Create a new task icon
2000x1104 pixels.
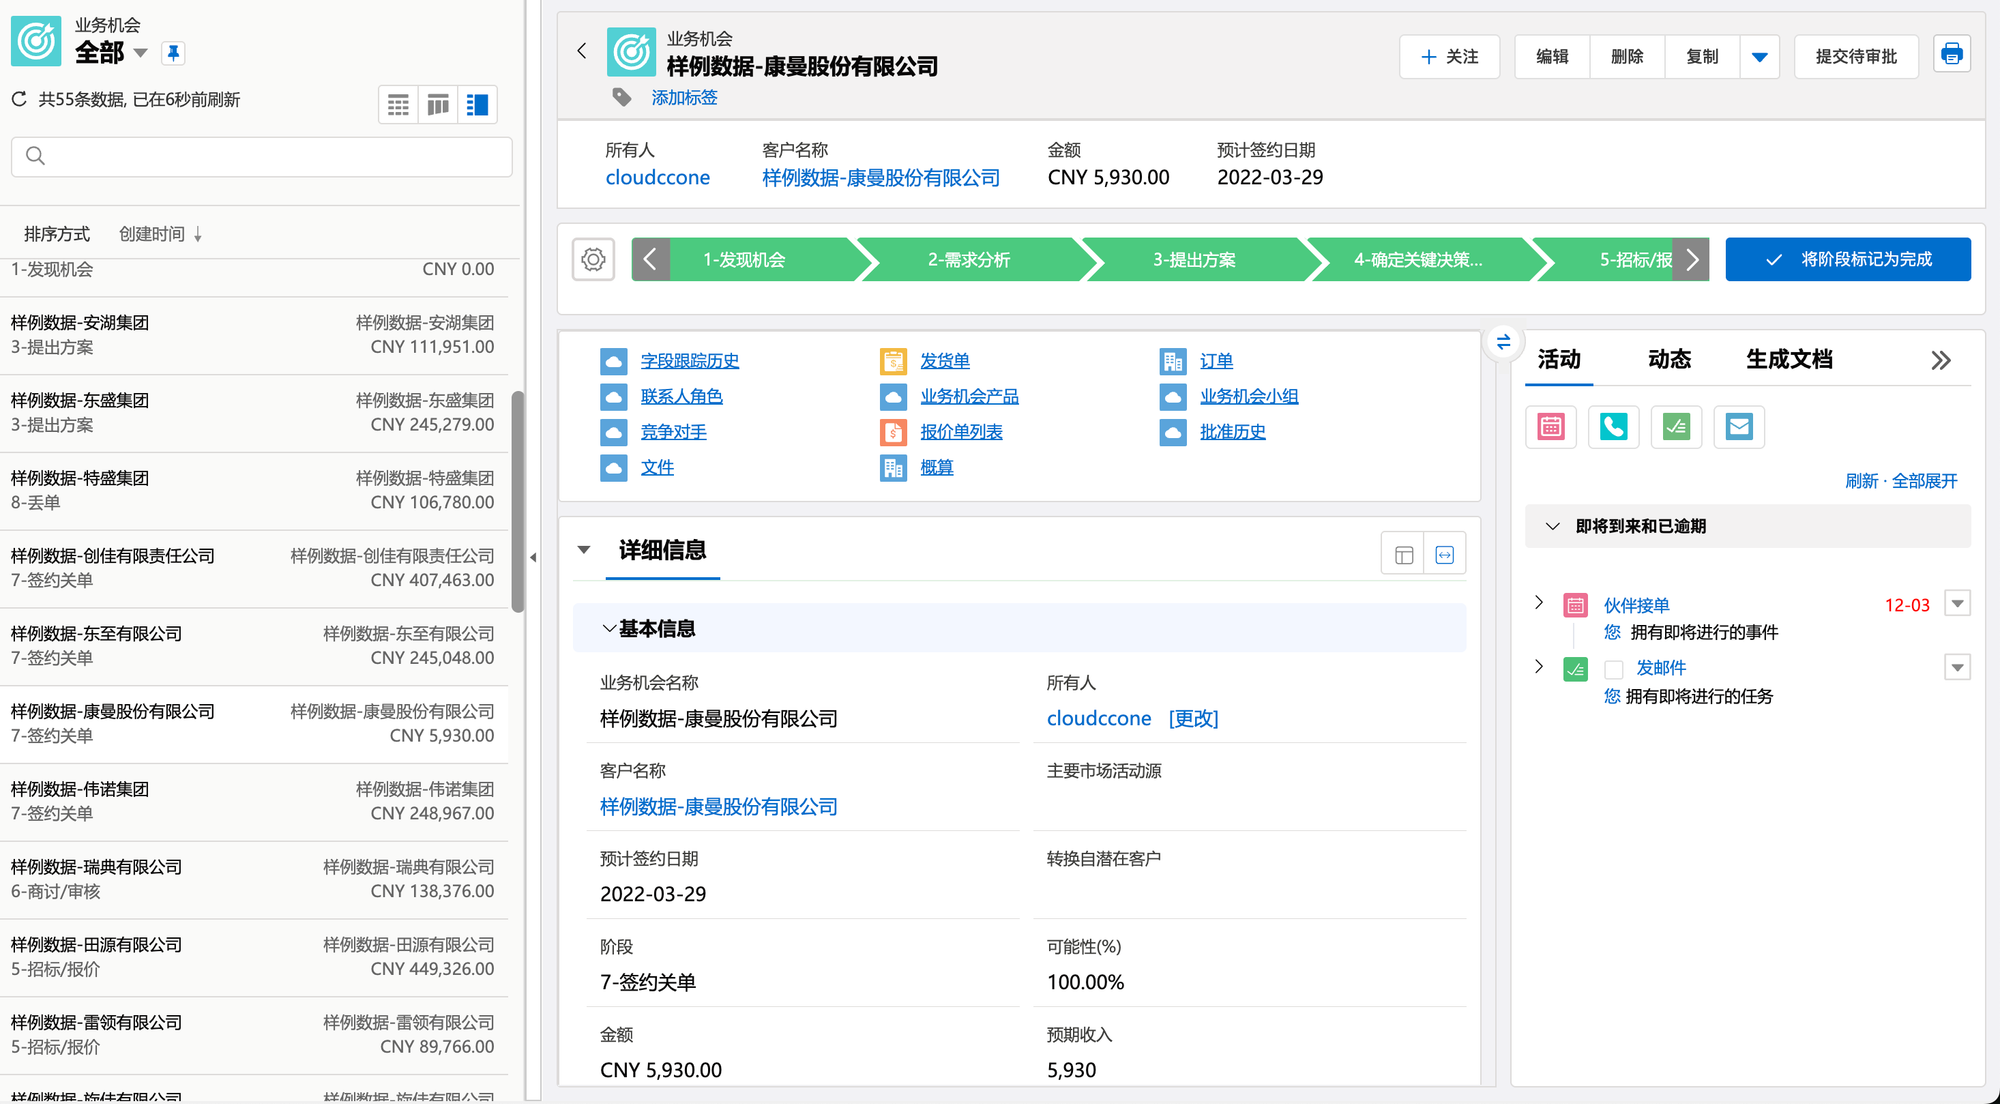1676,427
